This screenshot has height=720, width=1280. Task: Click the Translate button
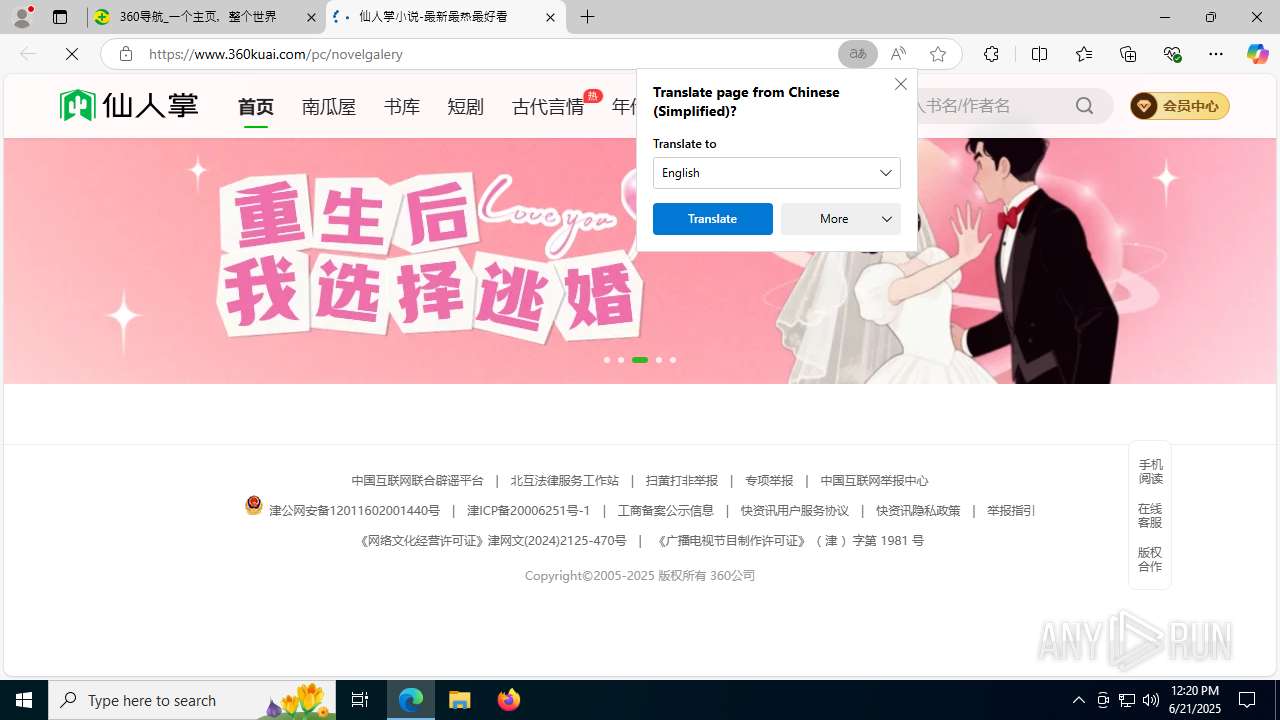713,219
